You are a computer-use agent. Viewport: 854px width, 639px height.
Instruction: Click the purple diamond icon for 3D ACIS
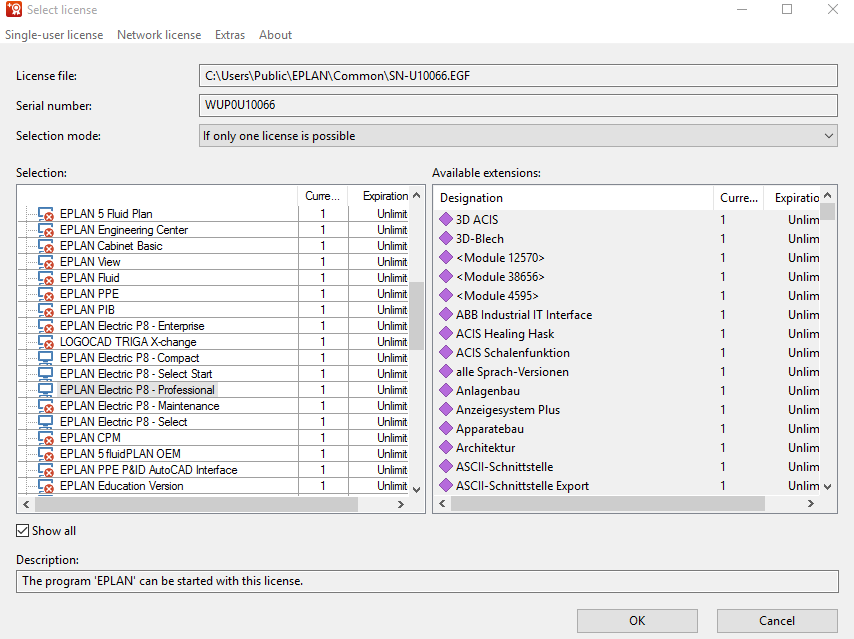pyautogui.click(x=446, y=219)
